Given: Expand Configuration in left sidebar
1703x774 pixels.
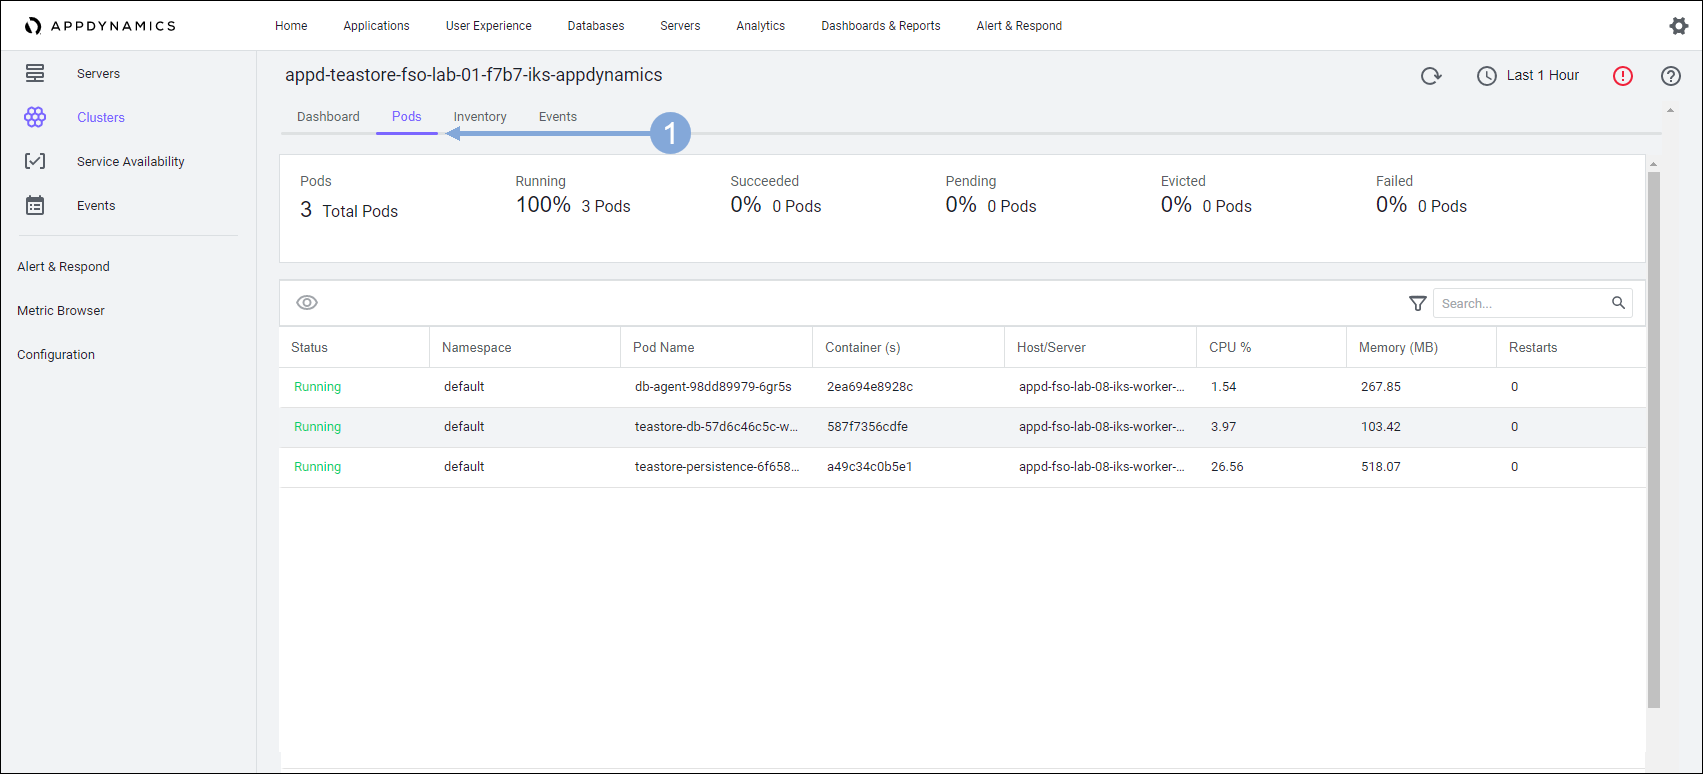Looking at the screenshot, I should point(56,355).
